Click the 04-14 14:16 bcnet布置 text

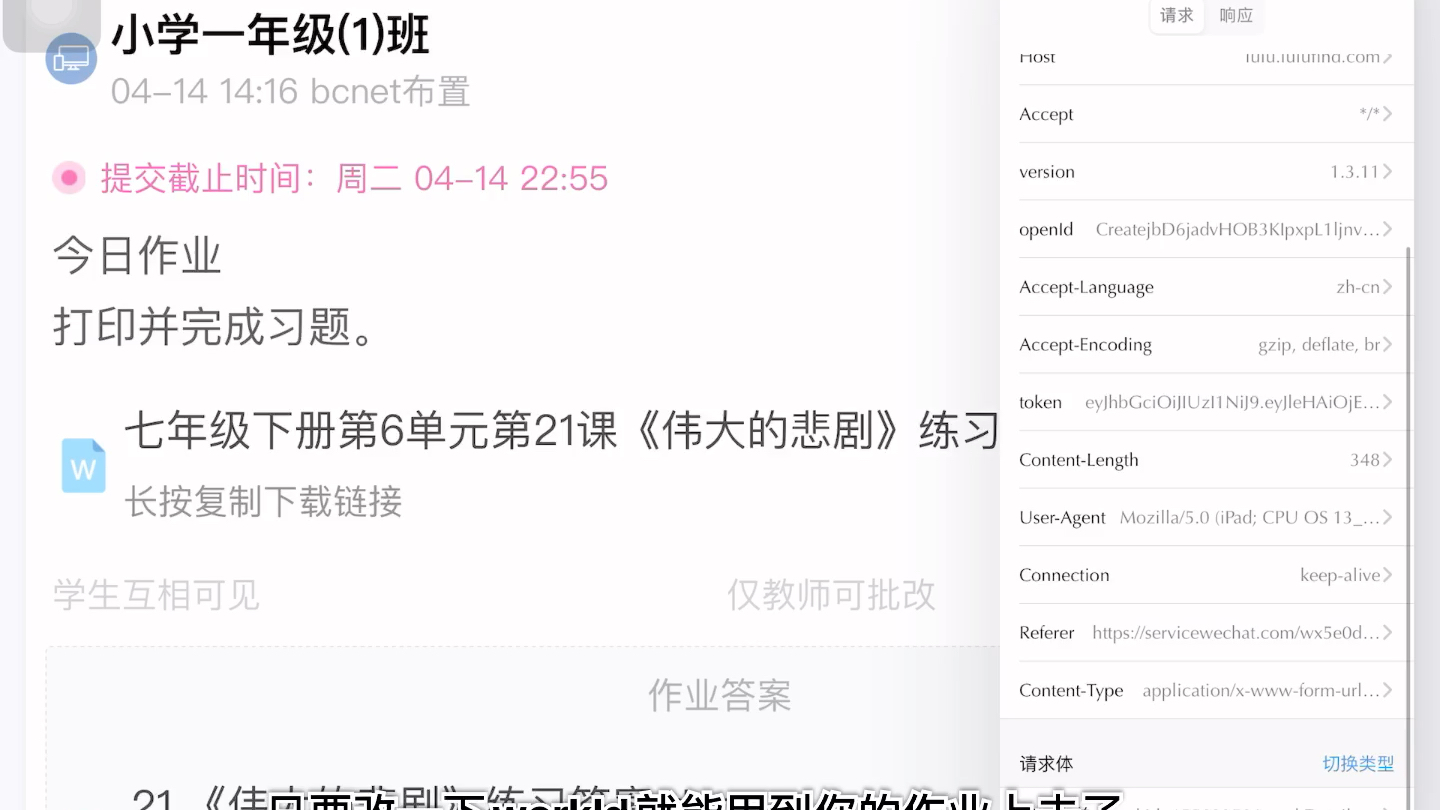pyautogui.click(x=291, y=92)
